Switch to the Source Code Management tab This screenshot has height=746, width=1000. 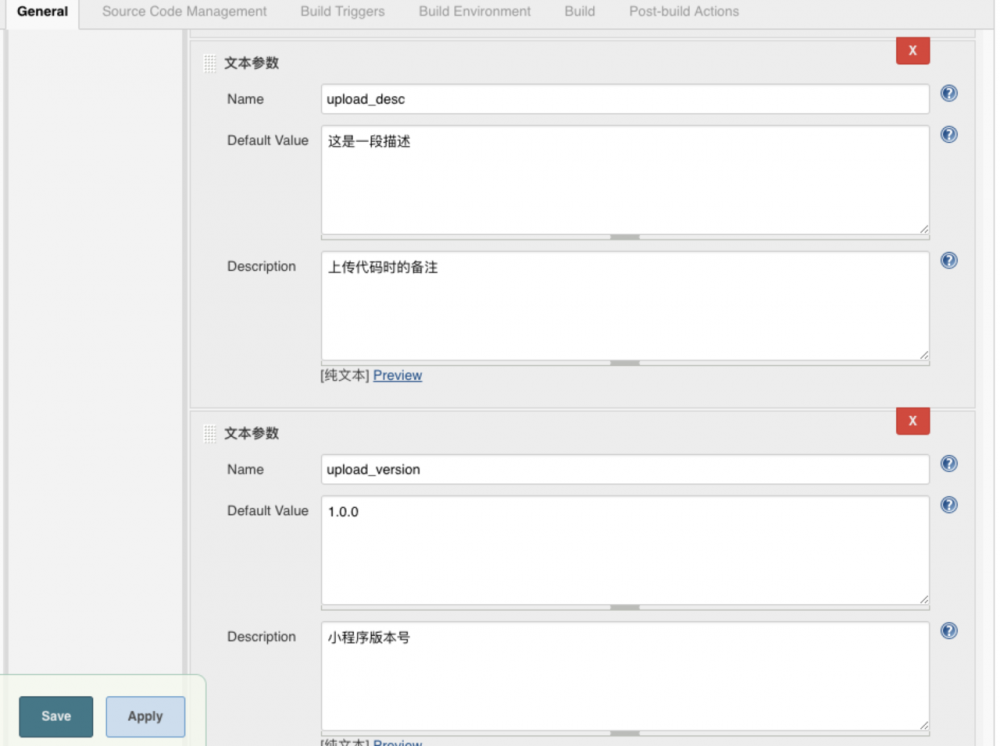coord(184,11)
